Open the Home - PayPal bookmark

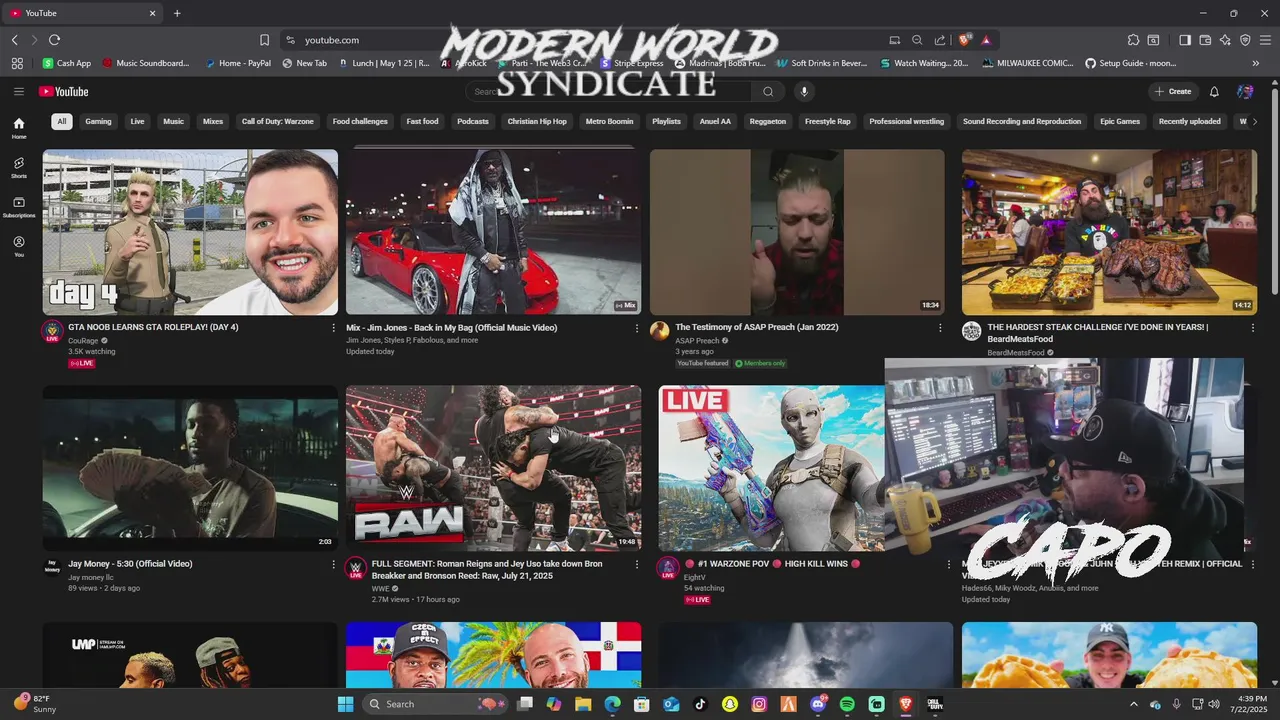tap(237, 63)
